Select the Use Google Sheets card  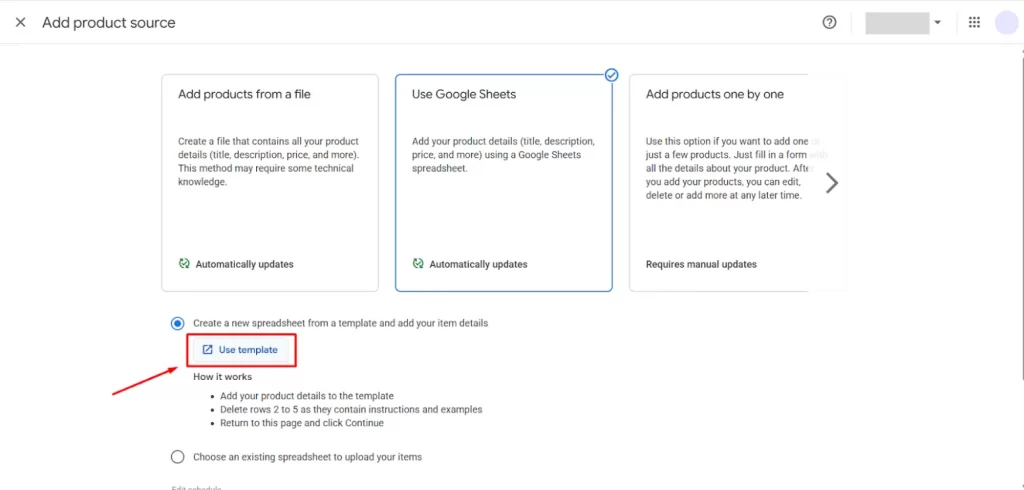(504, 182)
